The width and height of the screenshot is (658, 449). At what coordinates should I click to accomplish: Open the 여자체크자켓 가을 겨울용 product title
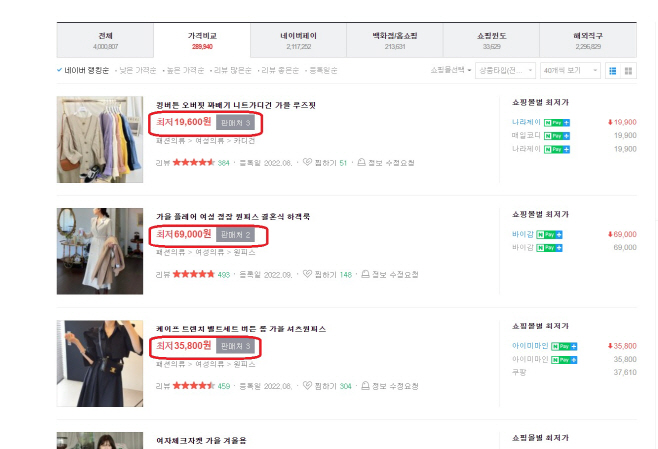(201, 440)
